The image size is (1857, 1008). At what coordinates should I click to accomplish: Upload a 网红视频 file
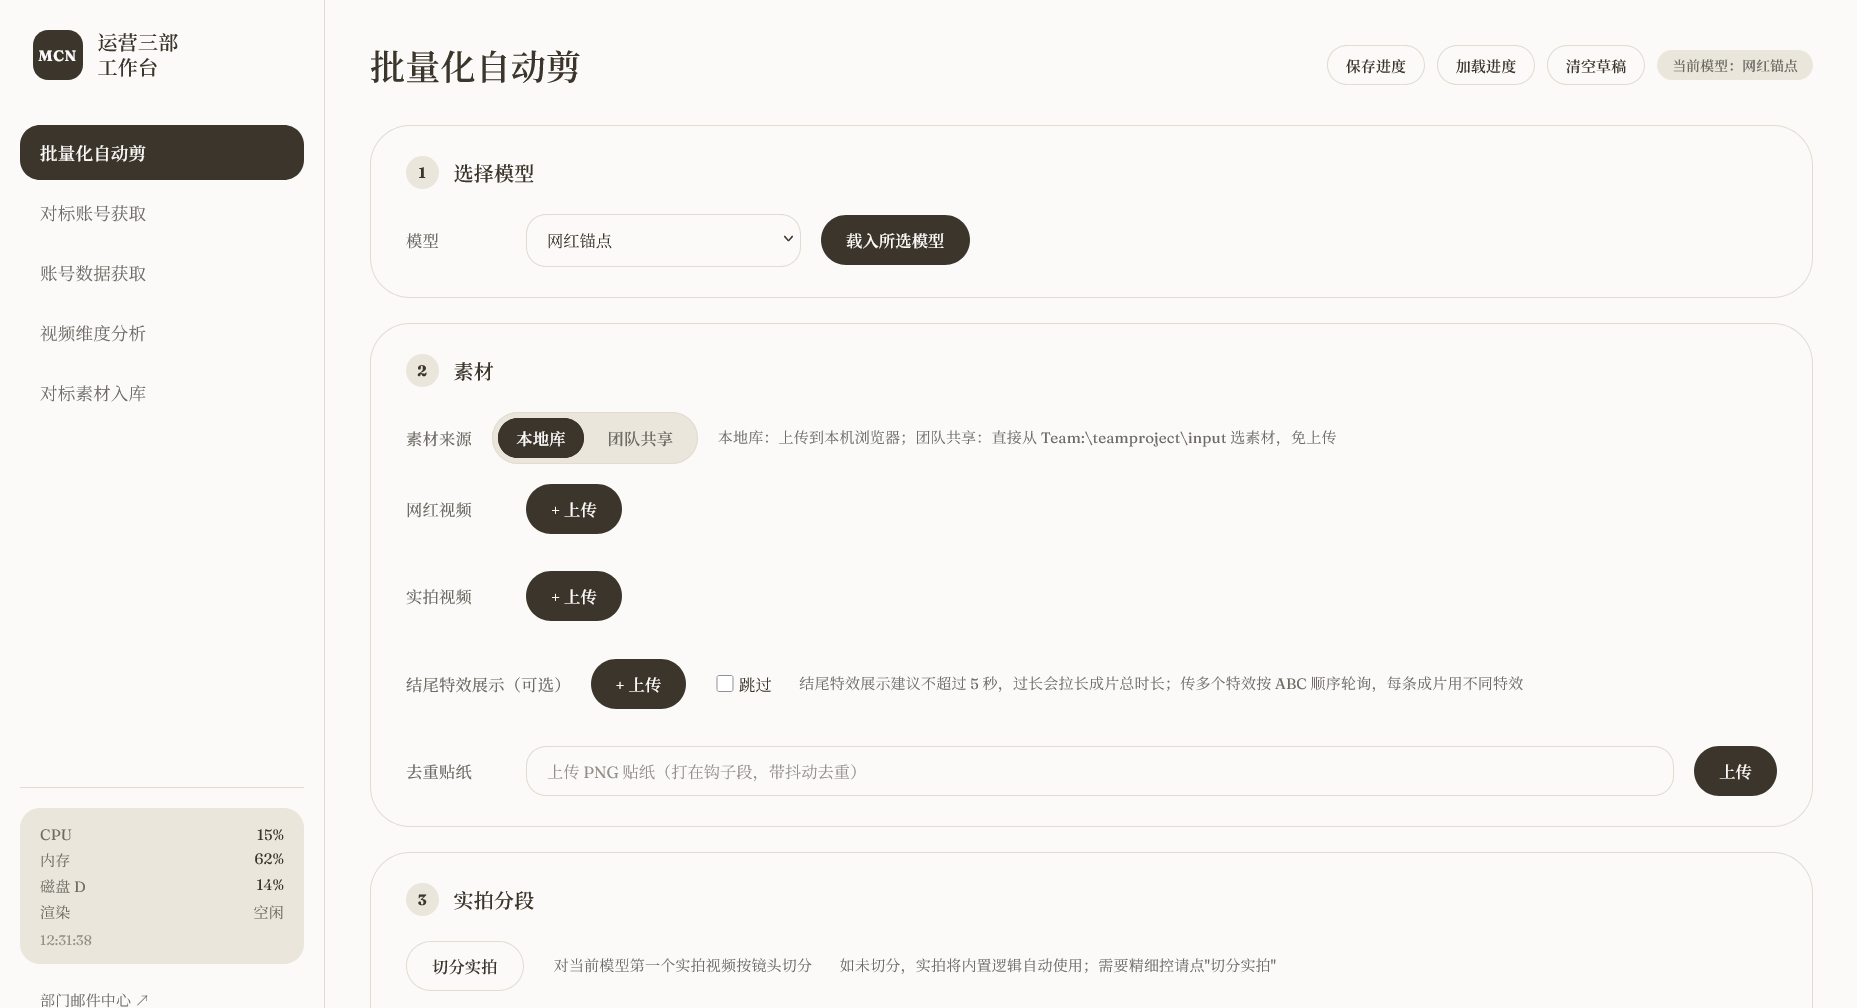pyautogui.click(x=574, y=509)
